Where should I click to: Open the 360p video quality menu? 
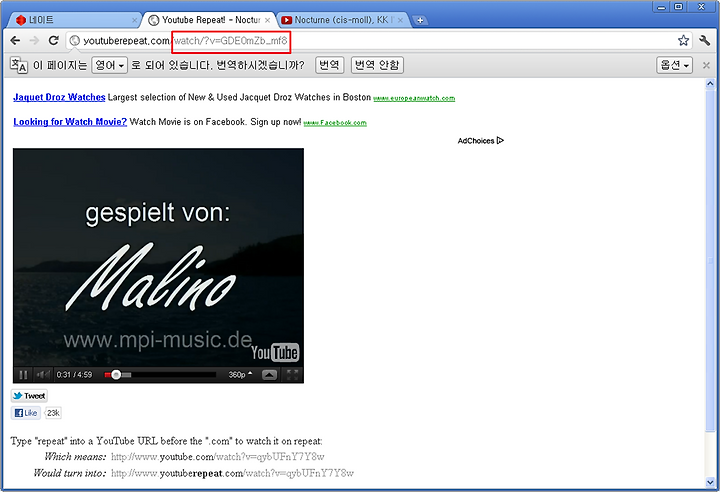(240, 375)
